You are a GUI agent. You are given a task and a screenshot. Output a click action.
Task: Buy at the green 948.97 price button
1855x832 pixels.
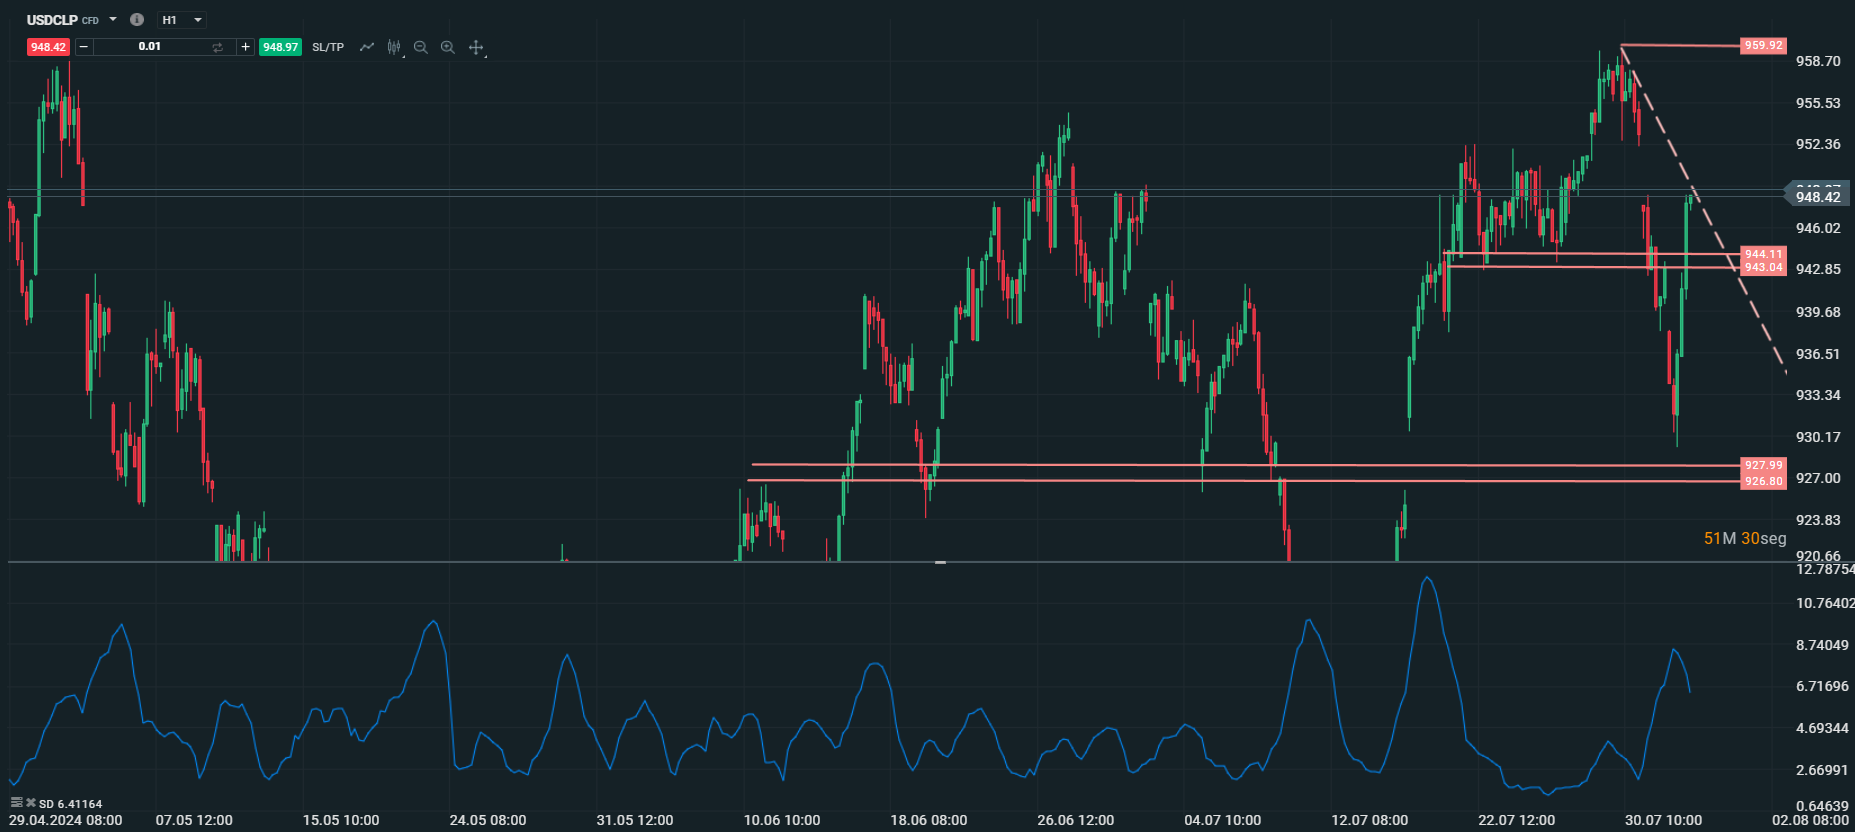[280, 47]
